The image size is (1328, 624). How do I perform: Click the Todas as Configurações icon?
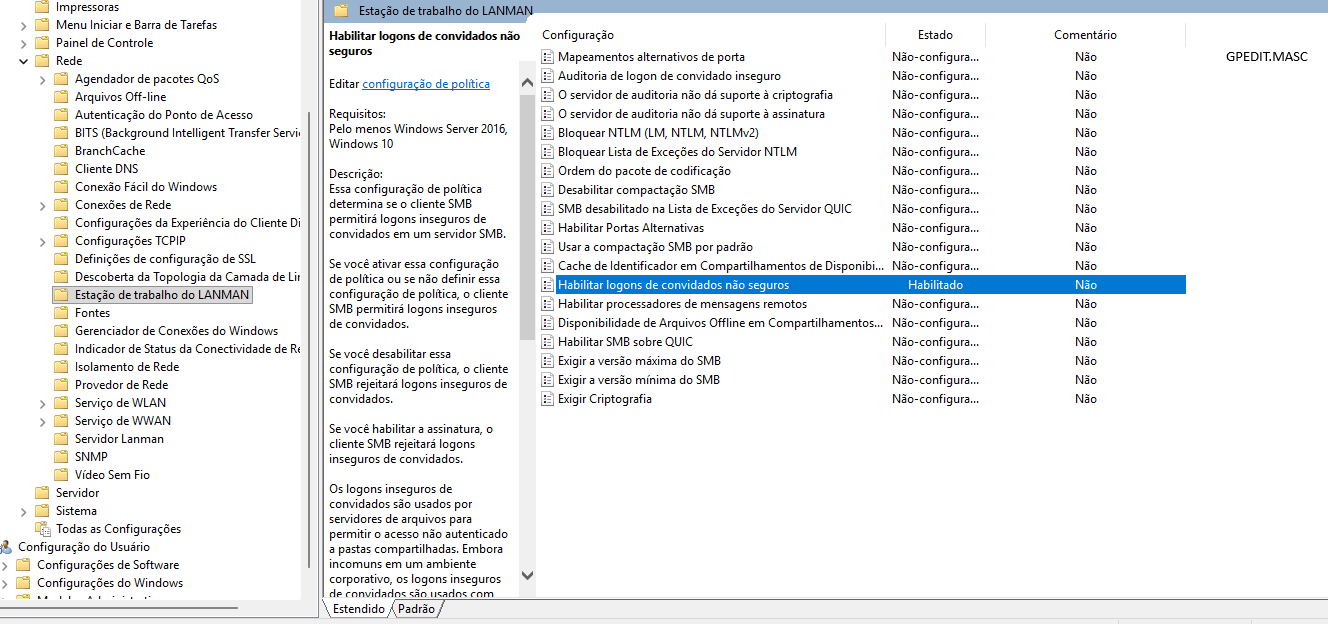pos(43,529)
